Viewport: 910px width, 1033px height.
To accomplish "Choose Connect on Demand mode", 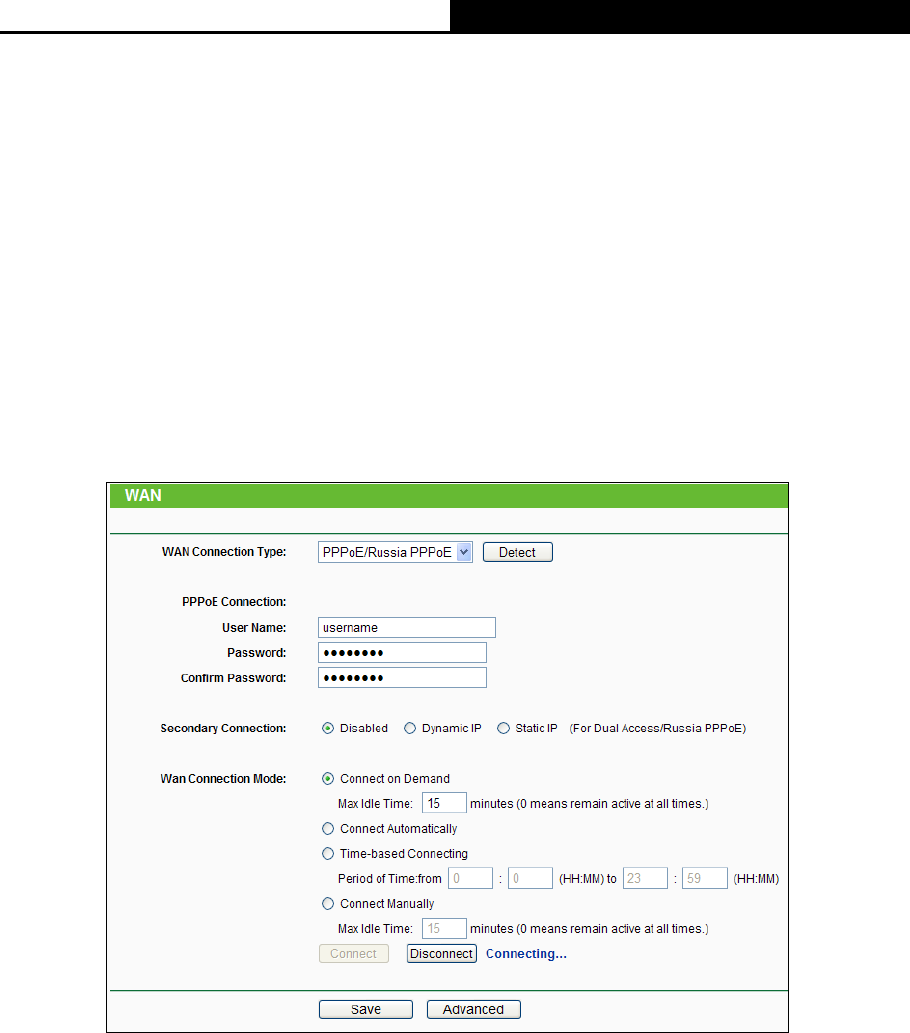I will point(327,779).
